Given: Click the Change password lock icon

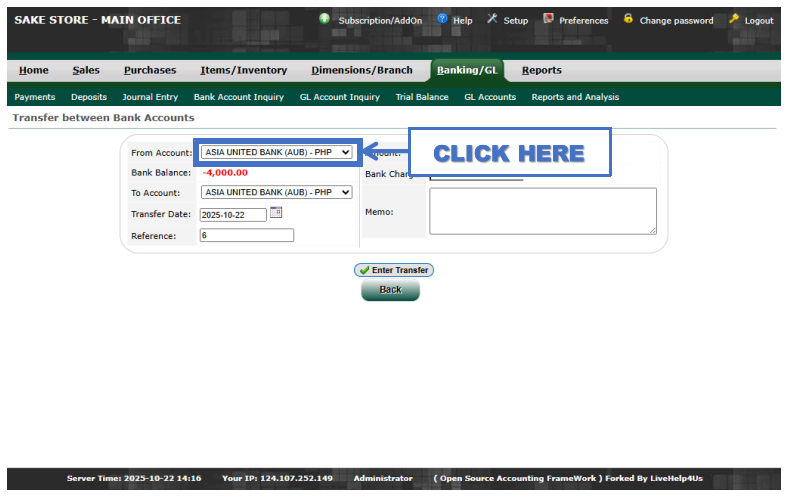Looking at the screenshot, I should (628, 19).
